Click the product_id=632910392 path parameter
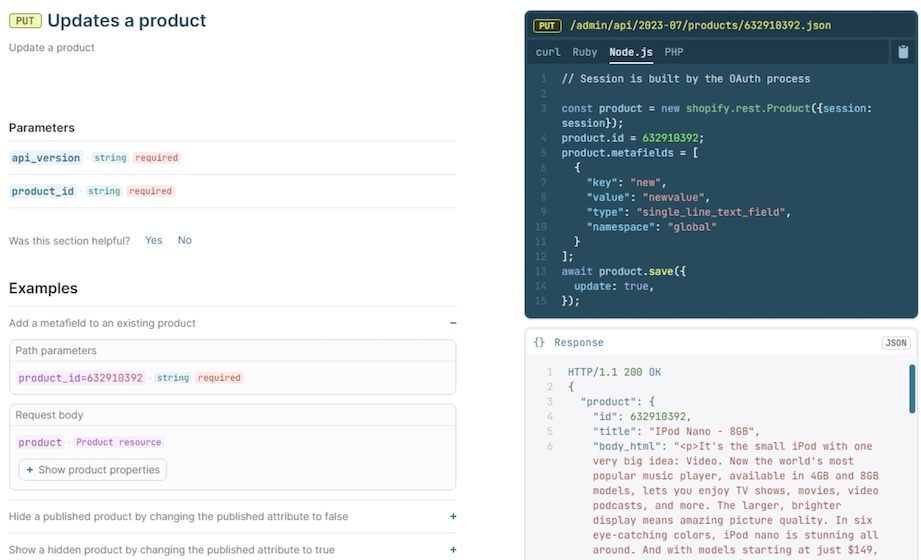The width and height of the screenshot is (921, 560). [x=80, y=378]
